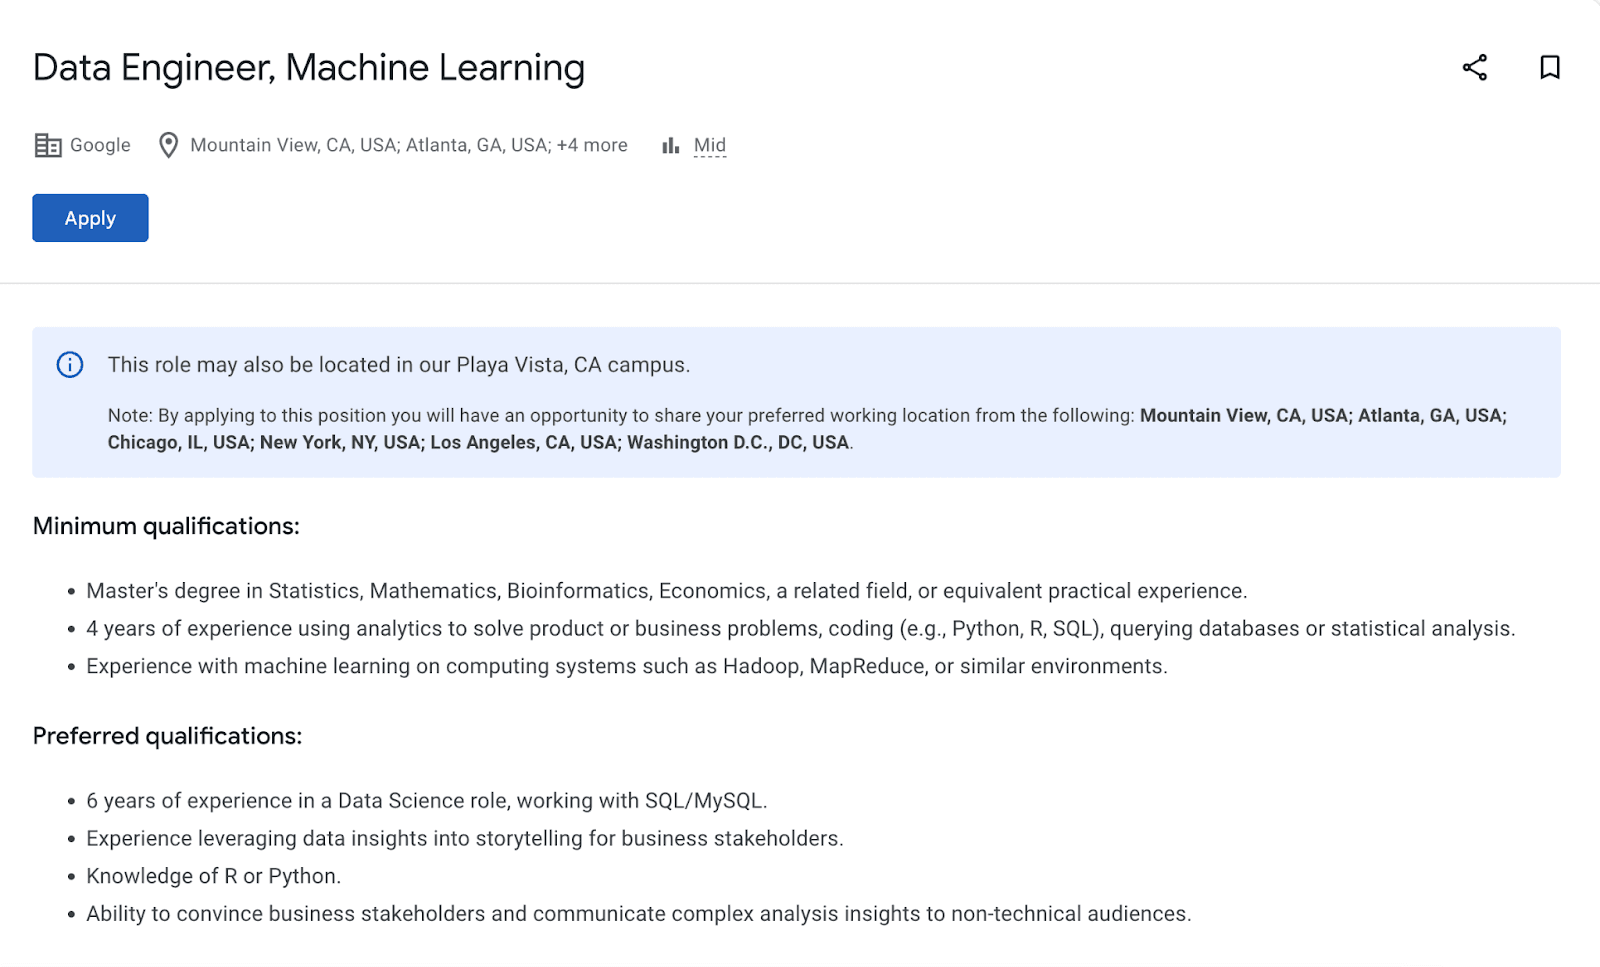Click the location pin icon

point(168,145)
